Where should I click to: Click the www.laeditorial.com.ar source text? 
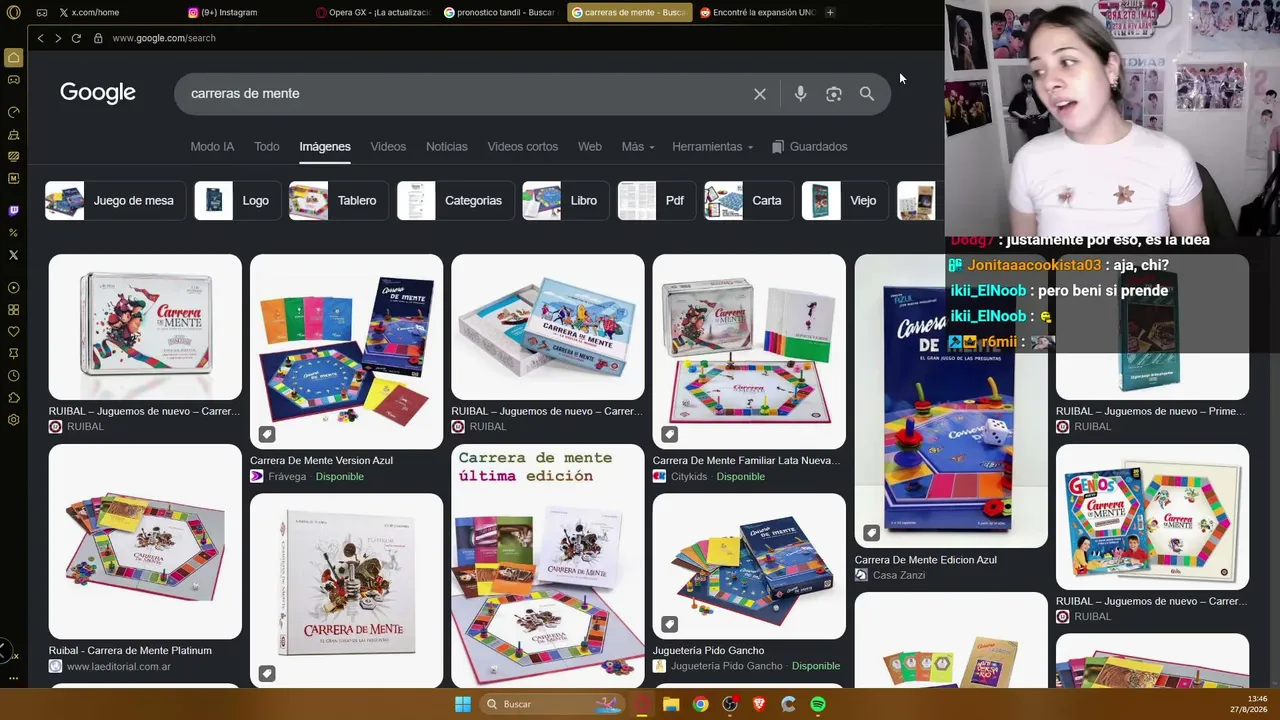click(118, 667)
